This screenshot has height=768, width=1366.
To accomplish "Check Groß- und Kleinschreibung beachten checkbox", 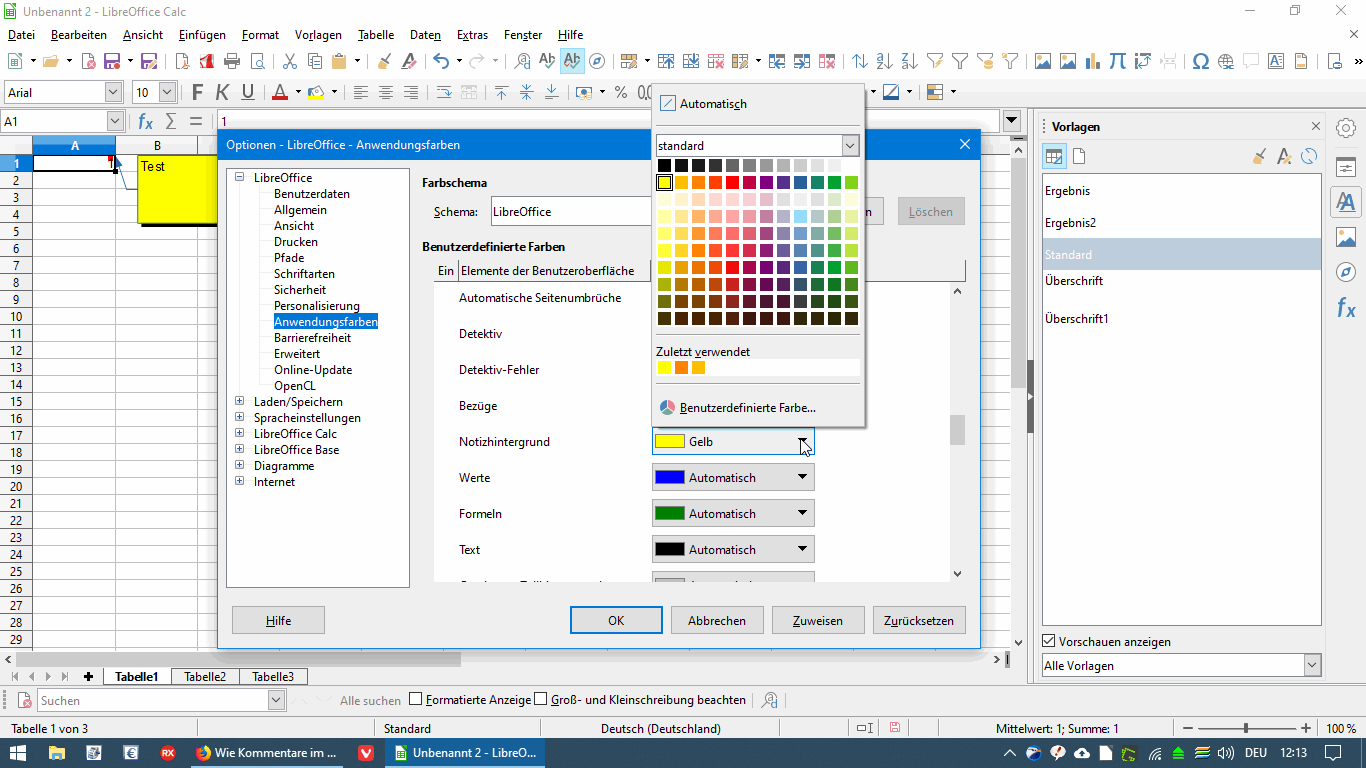I will point(541,700).
